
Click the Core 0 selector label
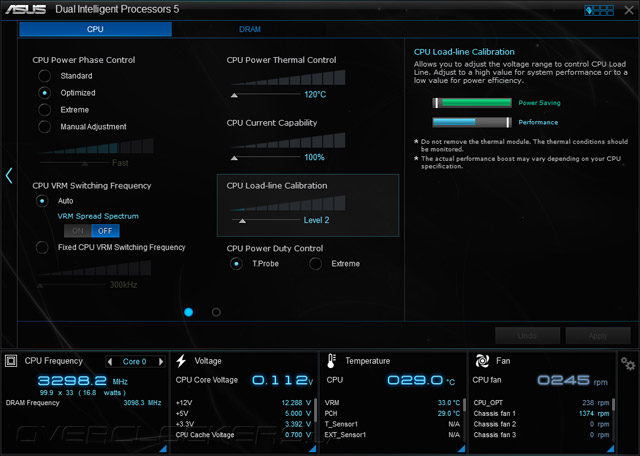(134, 362)
